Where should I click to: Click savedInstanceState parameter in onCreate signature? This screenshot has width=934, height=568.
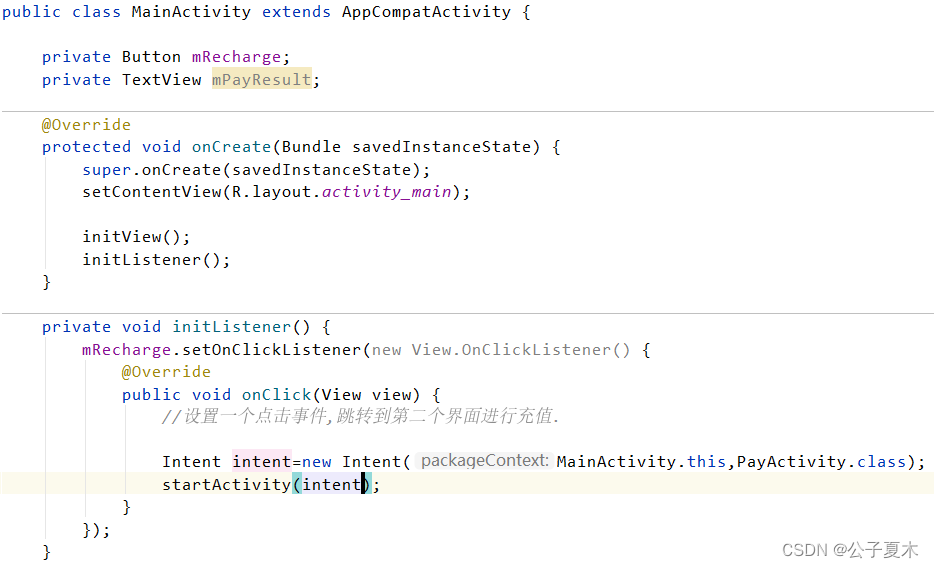click(x=441, y=147)
